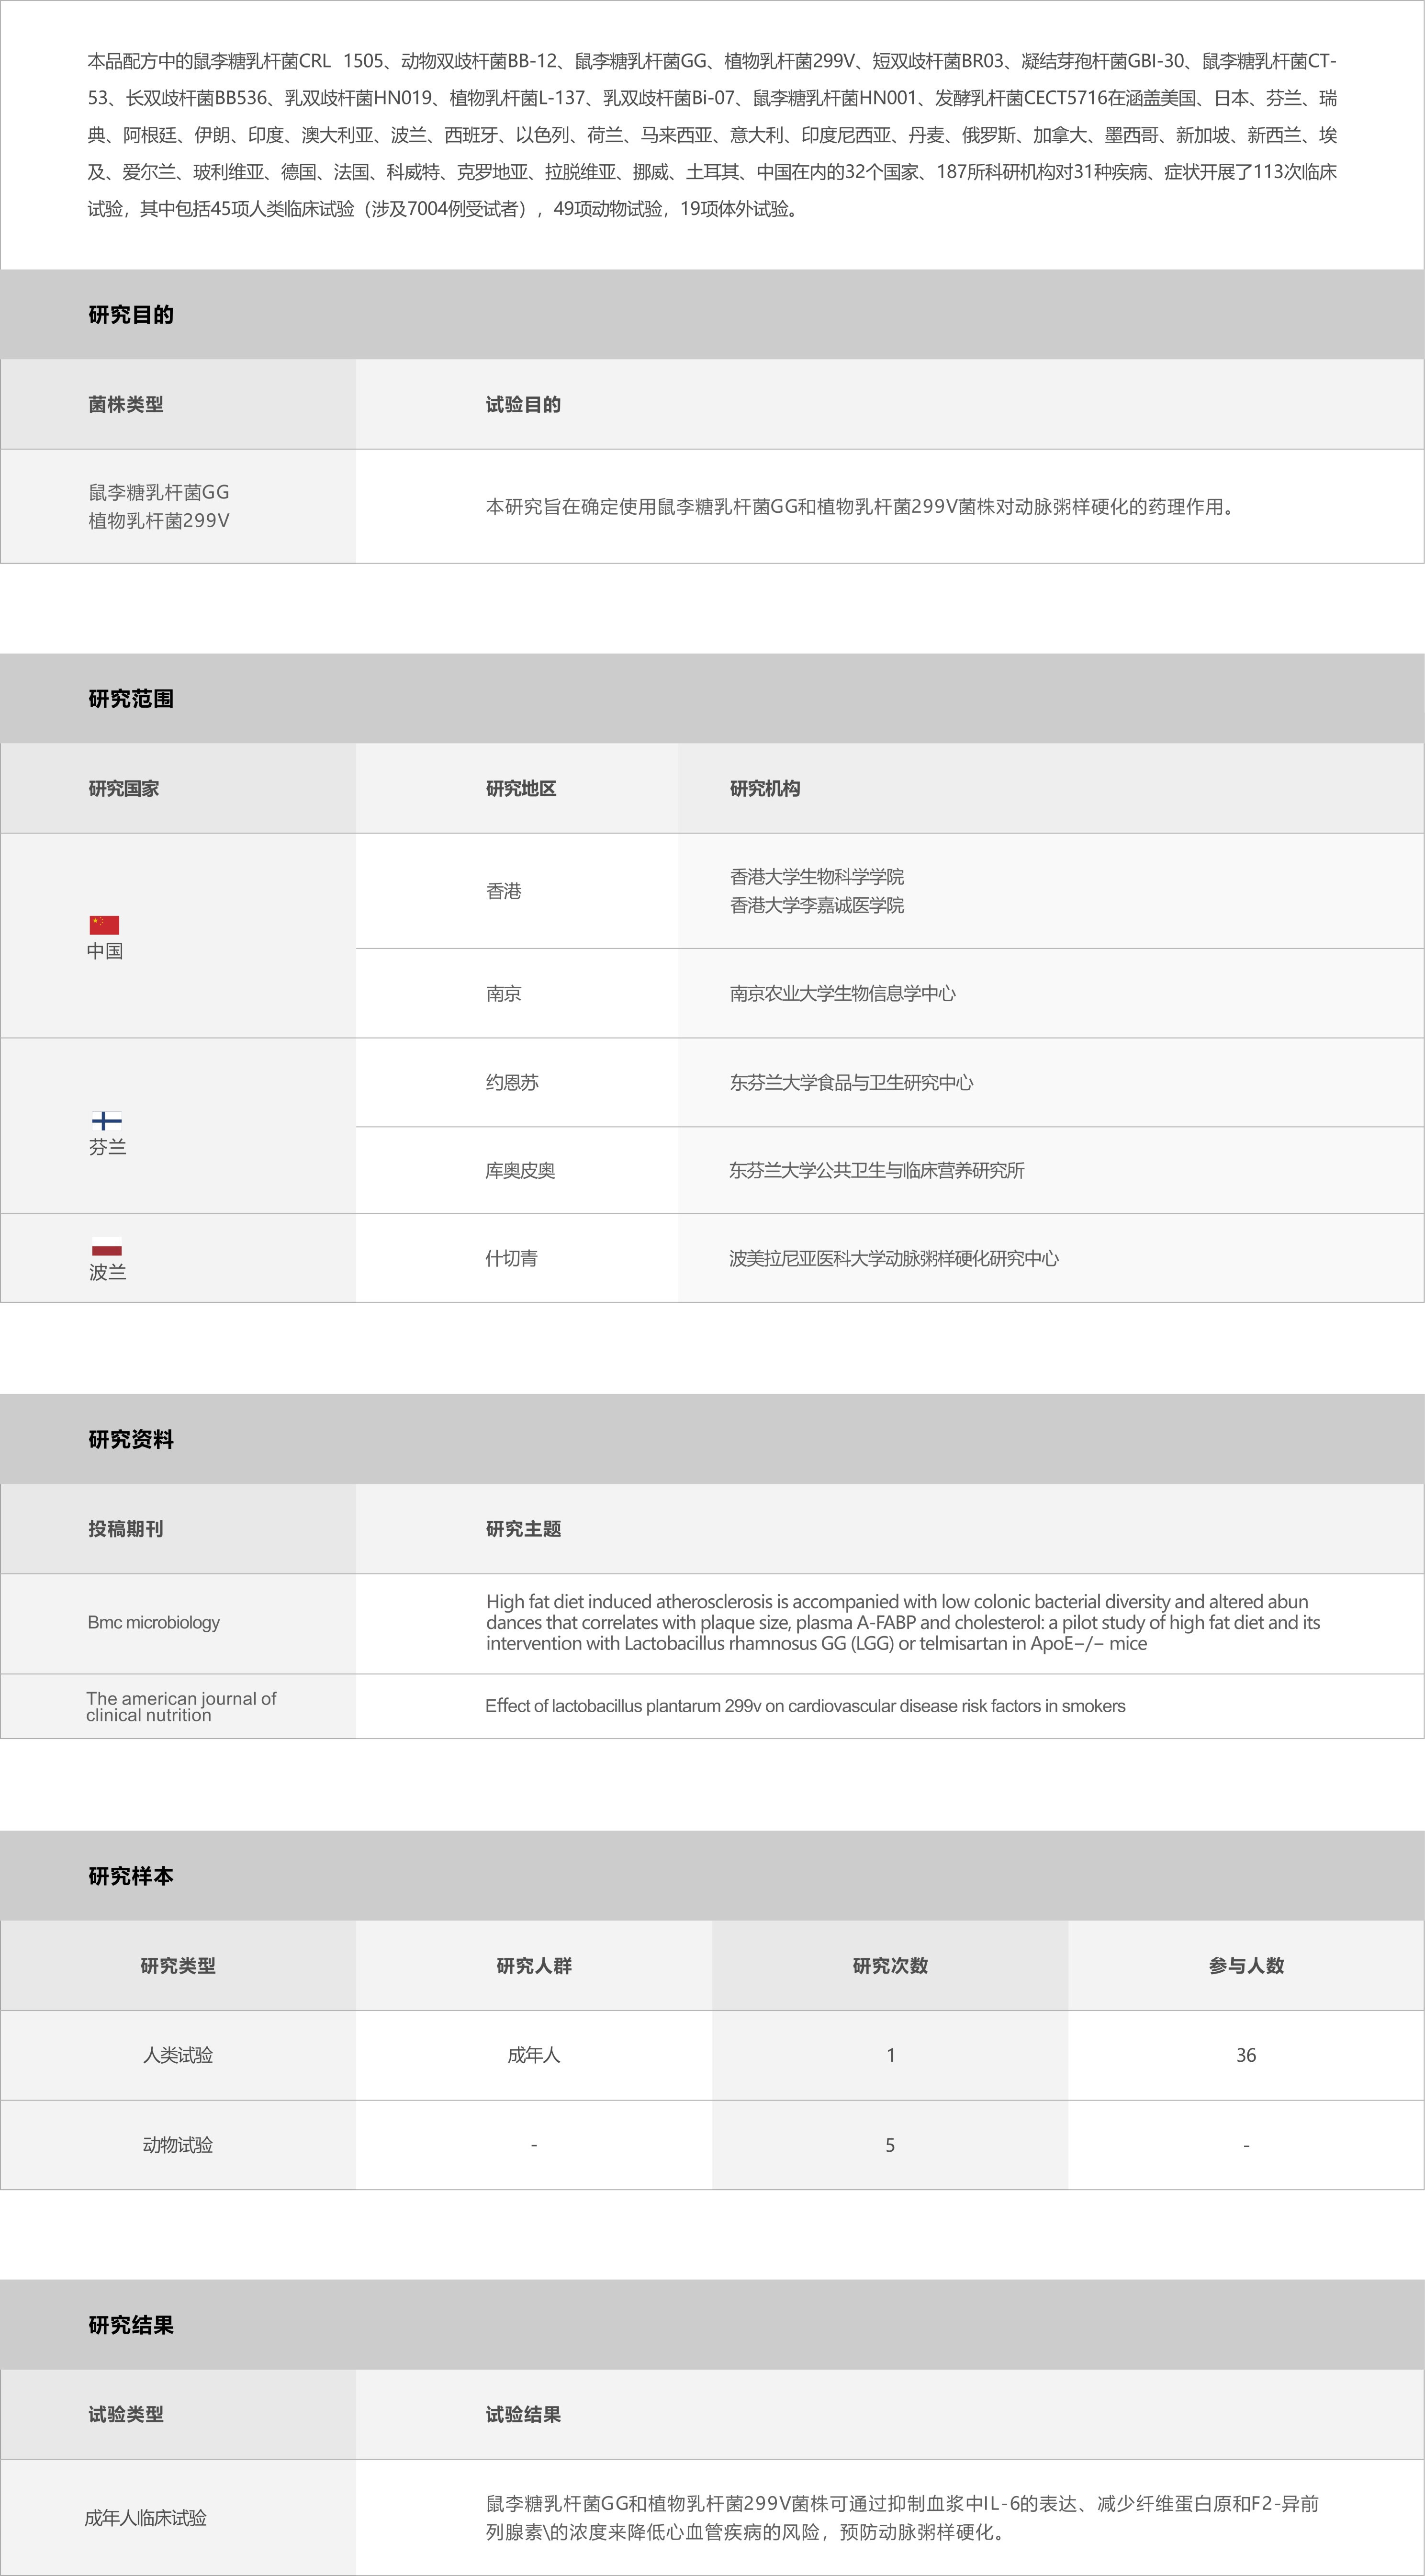Click 香港大学生物科学学院 institution text
The image size is (1425, 2576).
tap(817, 877)
